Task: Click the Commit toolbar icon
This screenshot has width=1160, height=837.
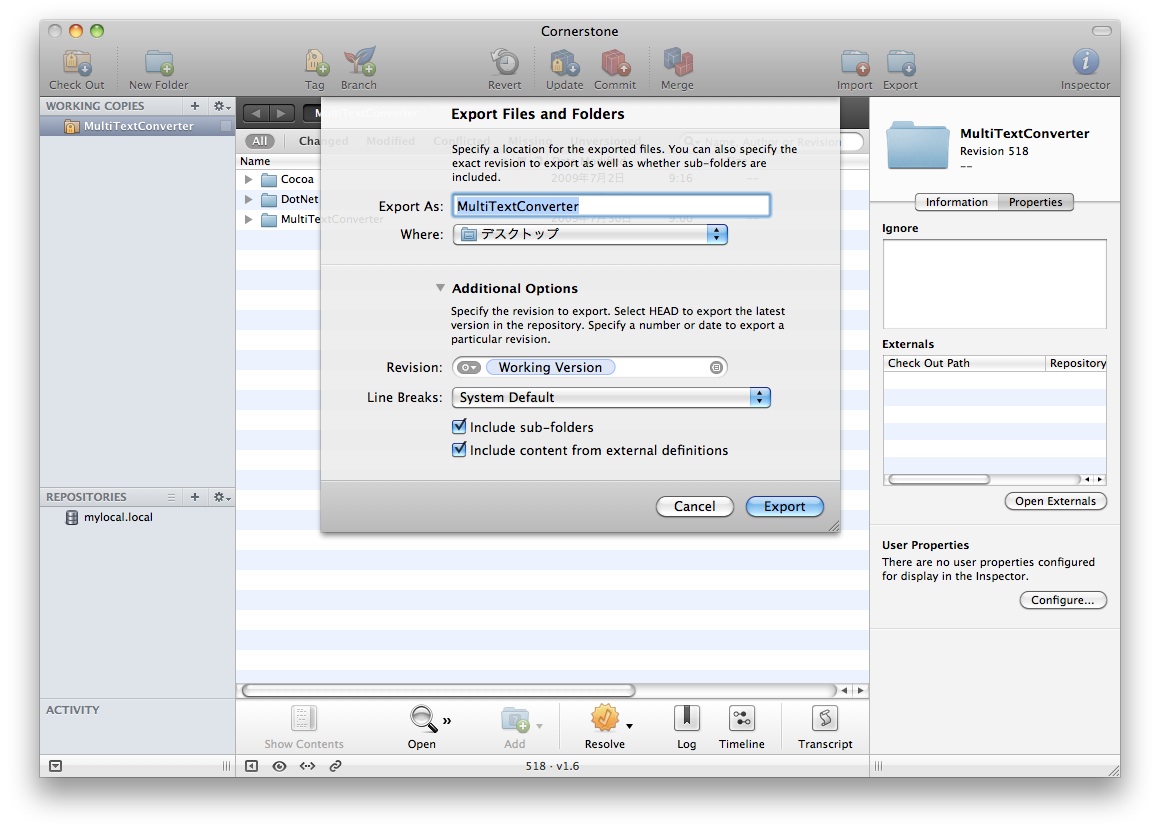Action: click(x=616, y=63)
